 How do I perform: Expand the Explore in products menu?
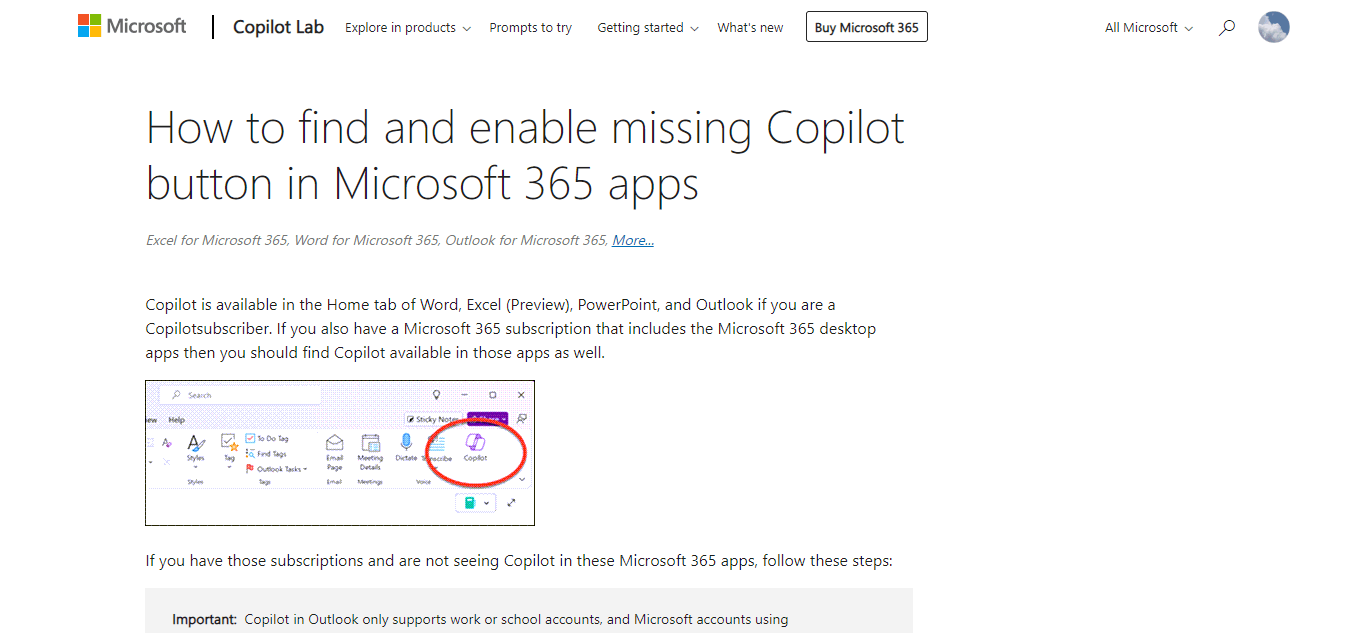(408, 28)
